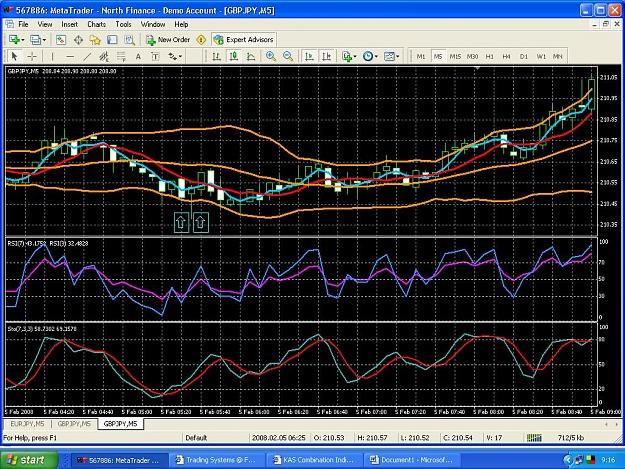Click the Periods clock icon
Viewport: 625px width, 469px height.
[x=368, y=56]
